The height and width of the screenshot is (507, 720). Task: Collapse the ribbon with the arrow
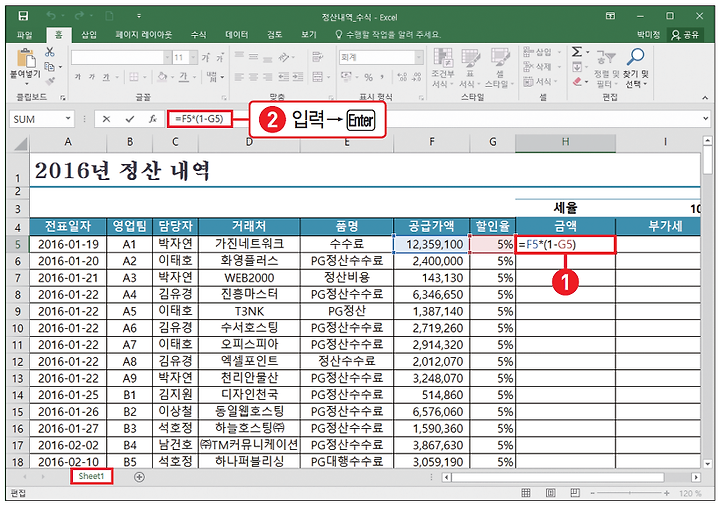tap(705, 97)
